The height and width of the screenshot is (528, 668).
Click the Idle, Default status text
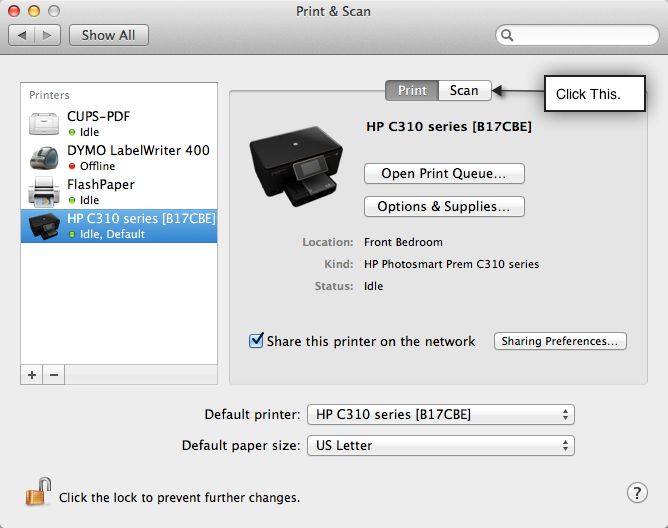pyautogui.click(x=112, y=234)
